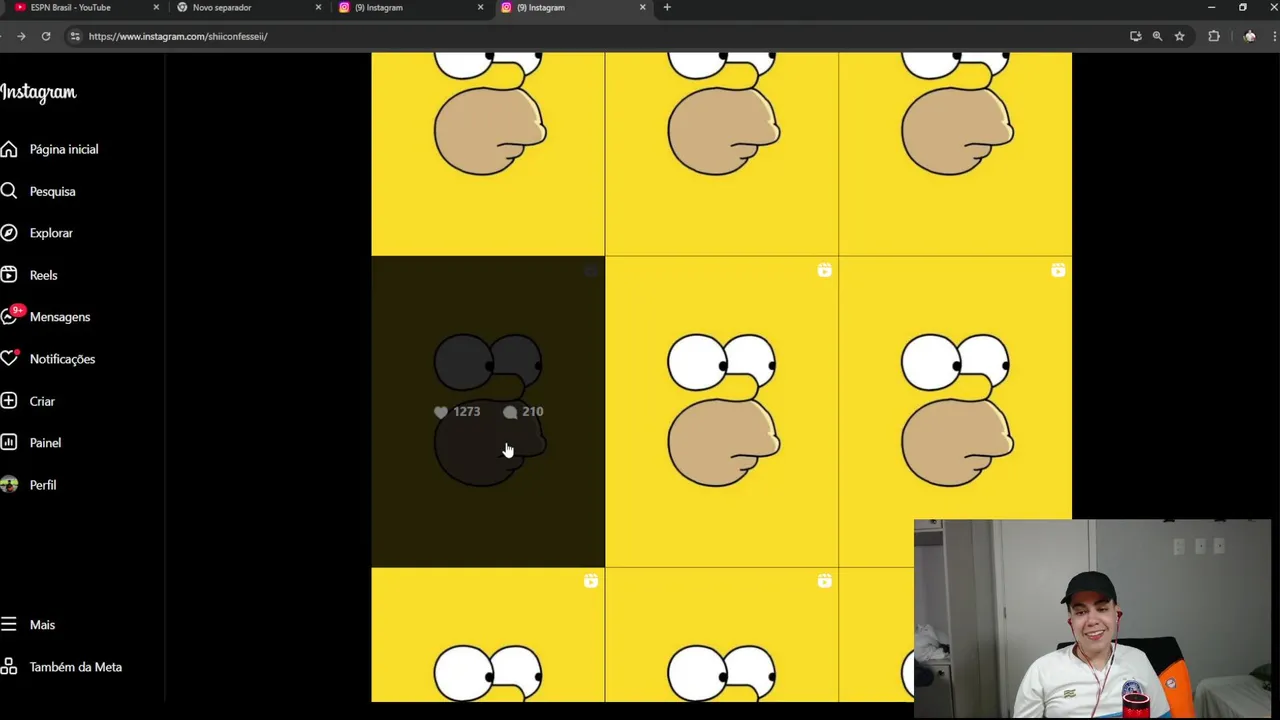Select Mensagens label in sidebar
The image size is (1280, 720).
[60, 317]
